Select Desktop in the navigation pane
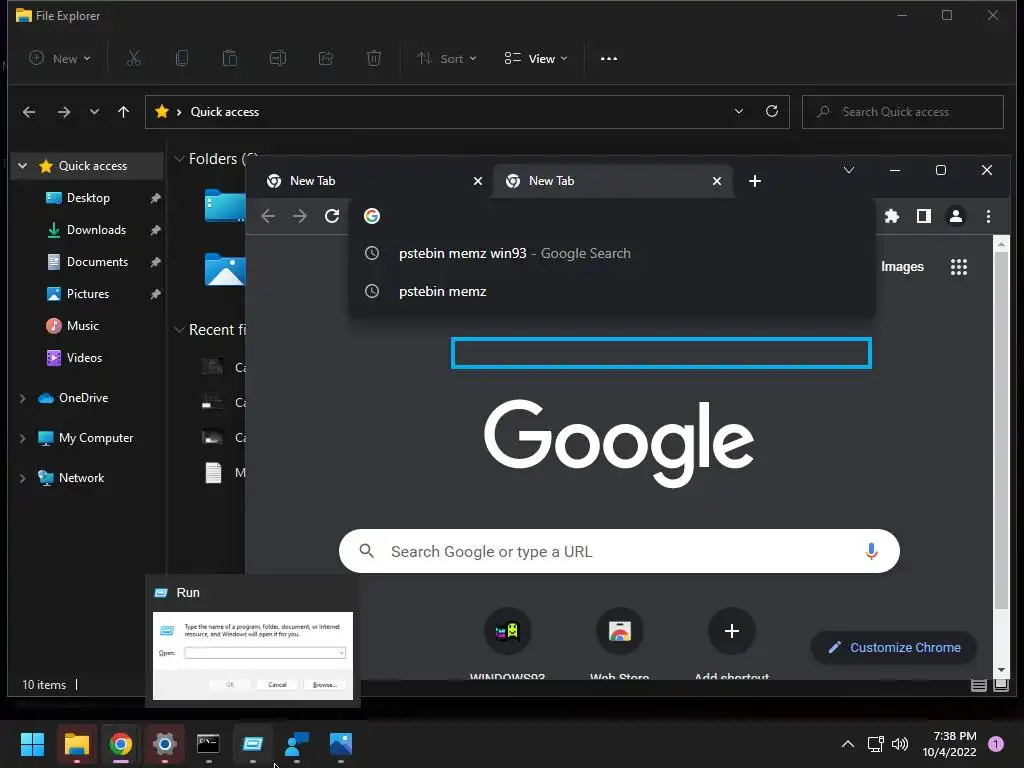This screenshot has width=1024, height=768. 88,198
